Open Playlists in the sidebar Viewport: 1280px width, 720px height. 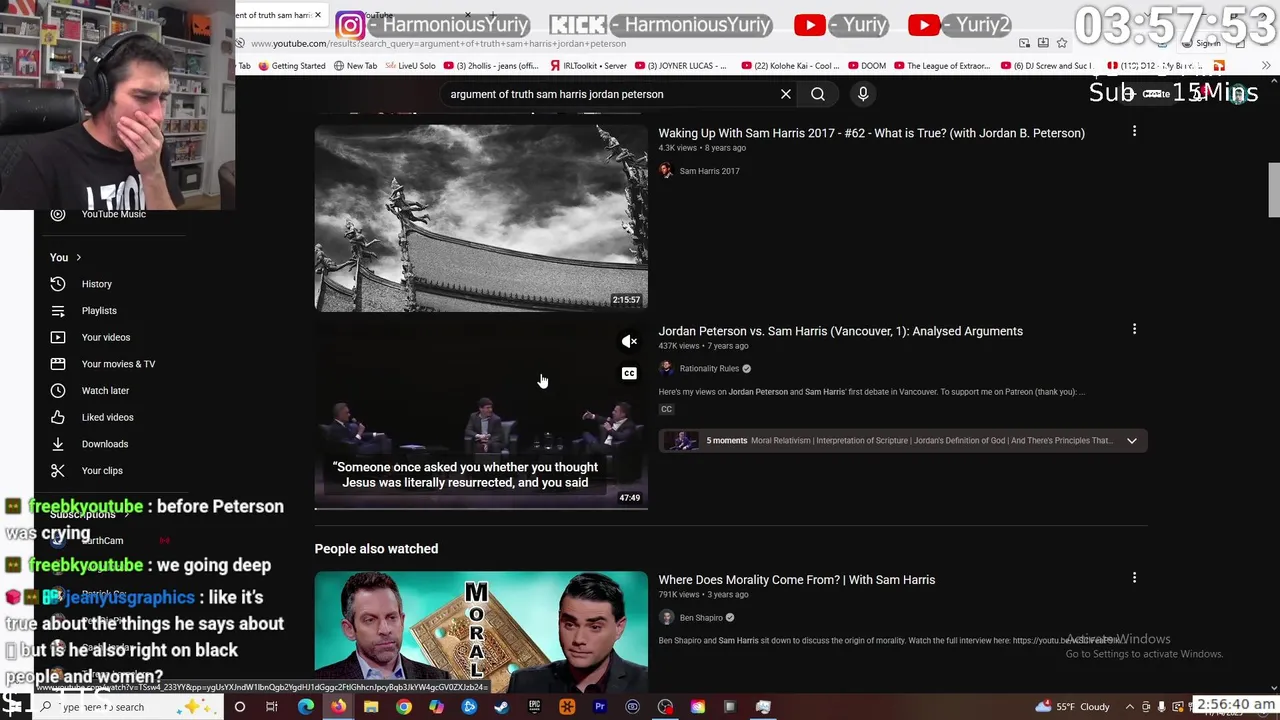click(x=99, y=311)
